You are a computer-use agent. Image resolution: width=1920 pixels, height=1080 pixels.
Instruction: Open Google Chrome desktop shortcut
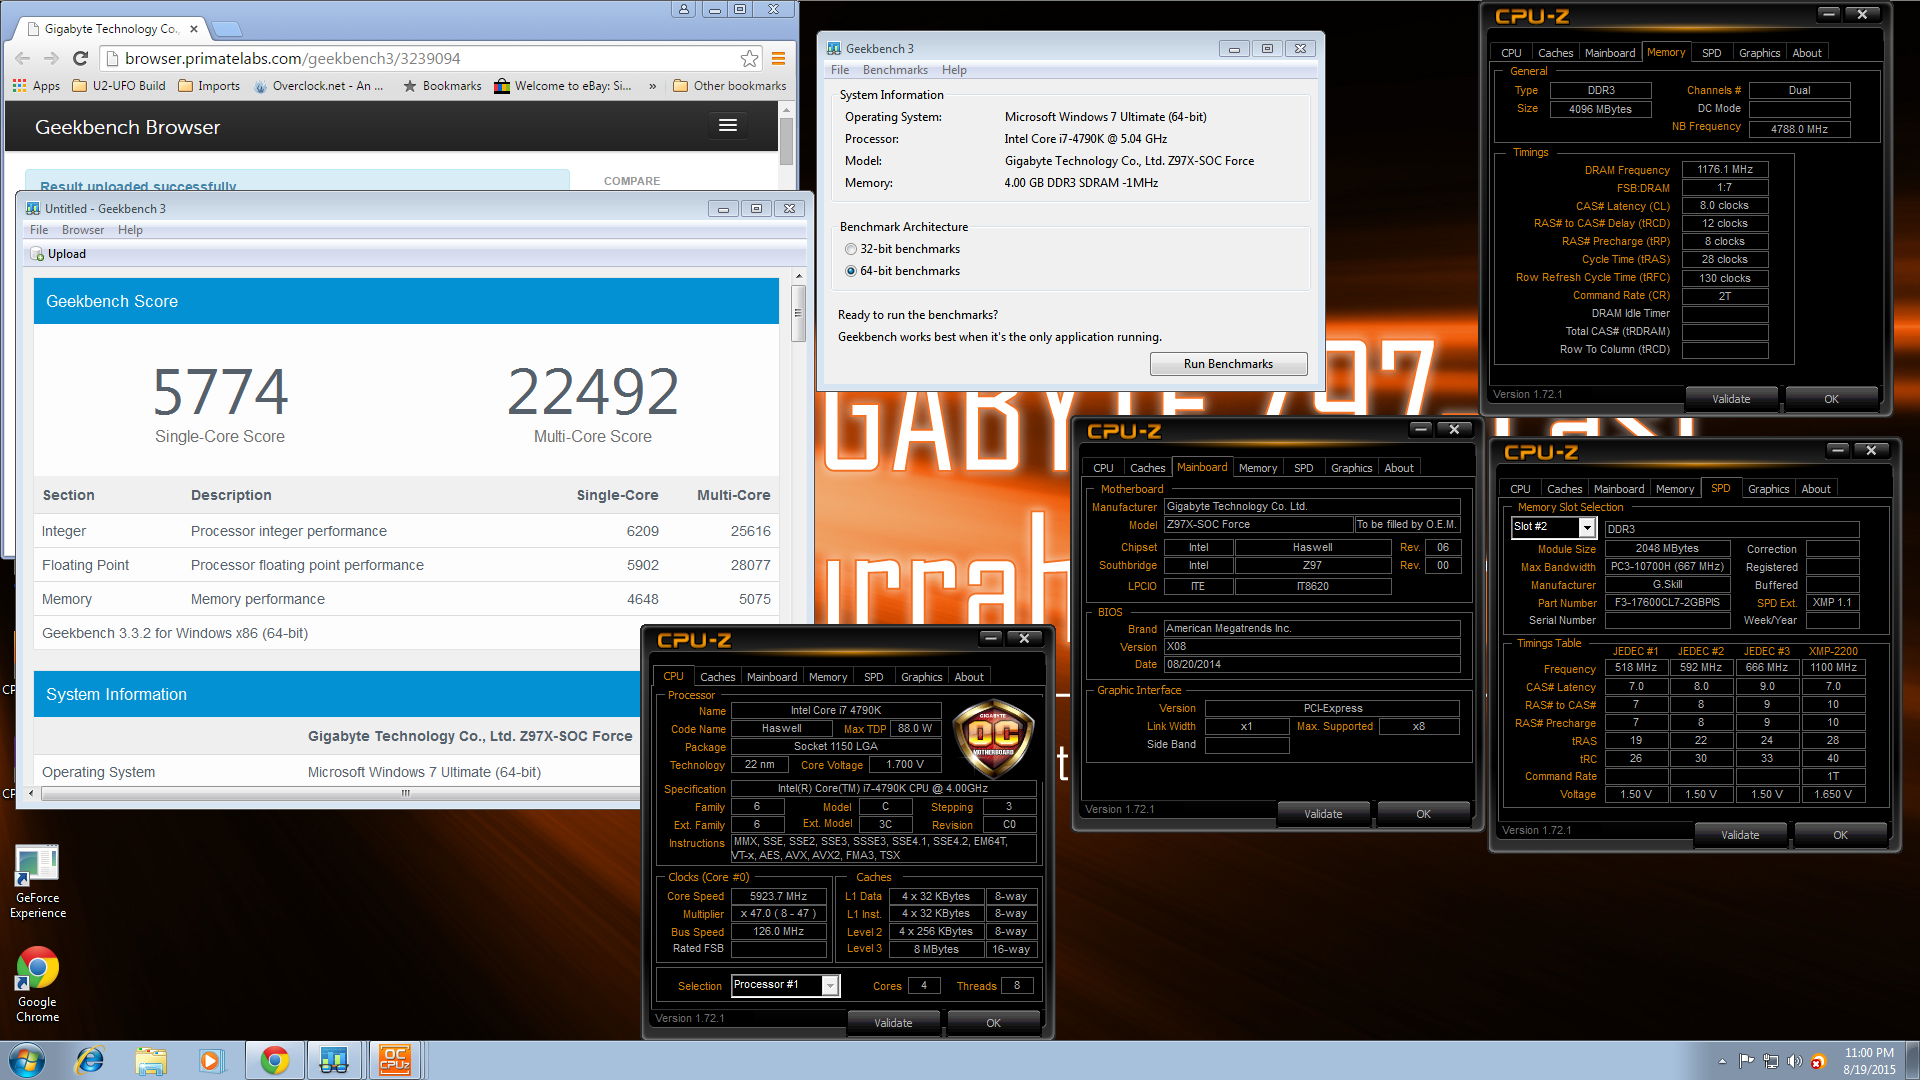tap(37, 985)
